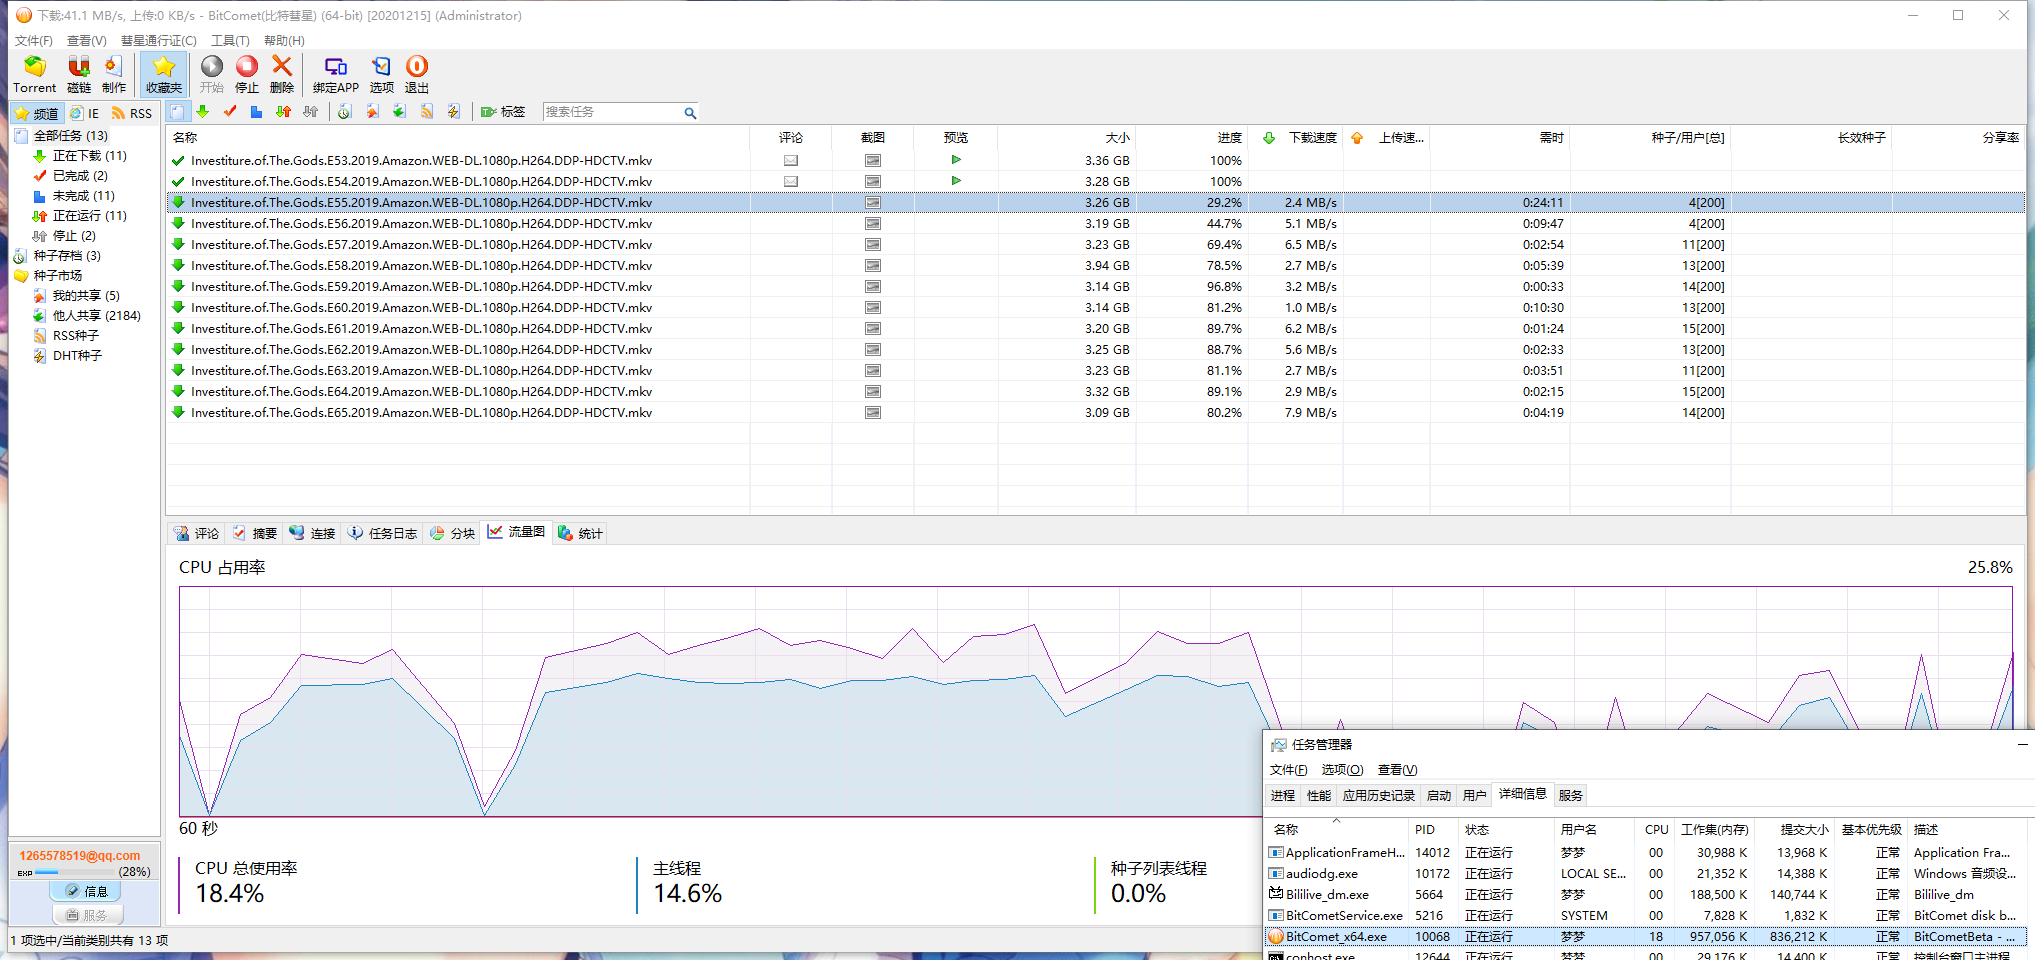The height and width of the screenshot is (960, 2035).
Task: Open the 评论 bottom panel tab
Action: pos(196,533)
